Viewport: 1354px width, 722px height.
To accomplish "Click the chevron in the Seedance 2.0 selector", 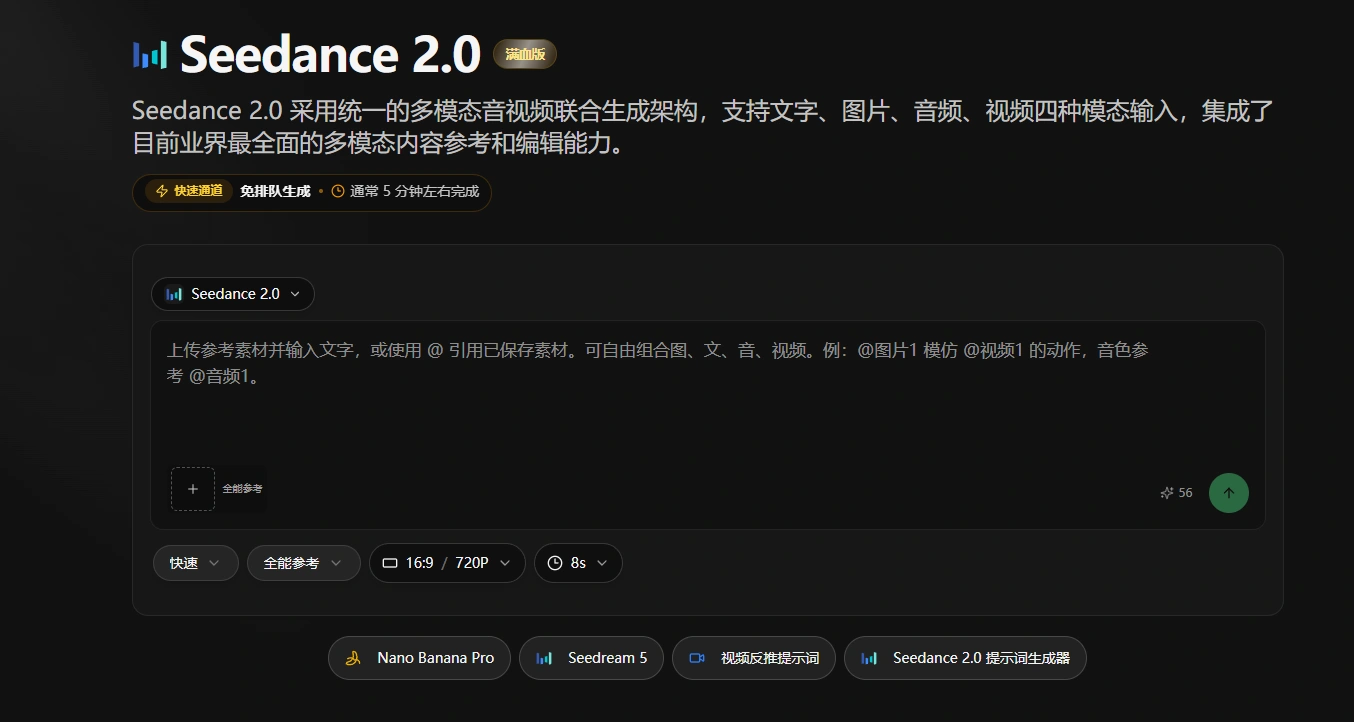I will (295, 294).
